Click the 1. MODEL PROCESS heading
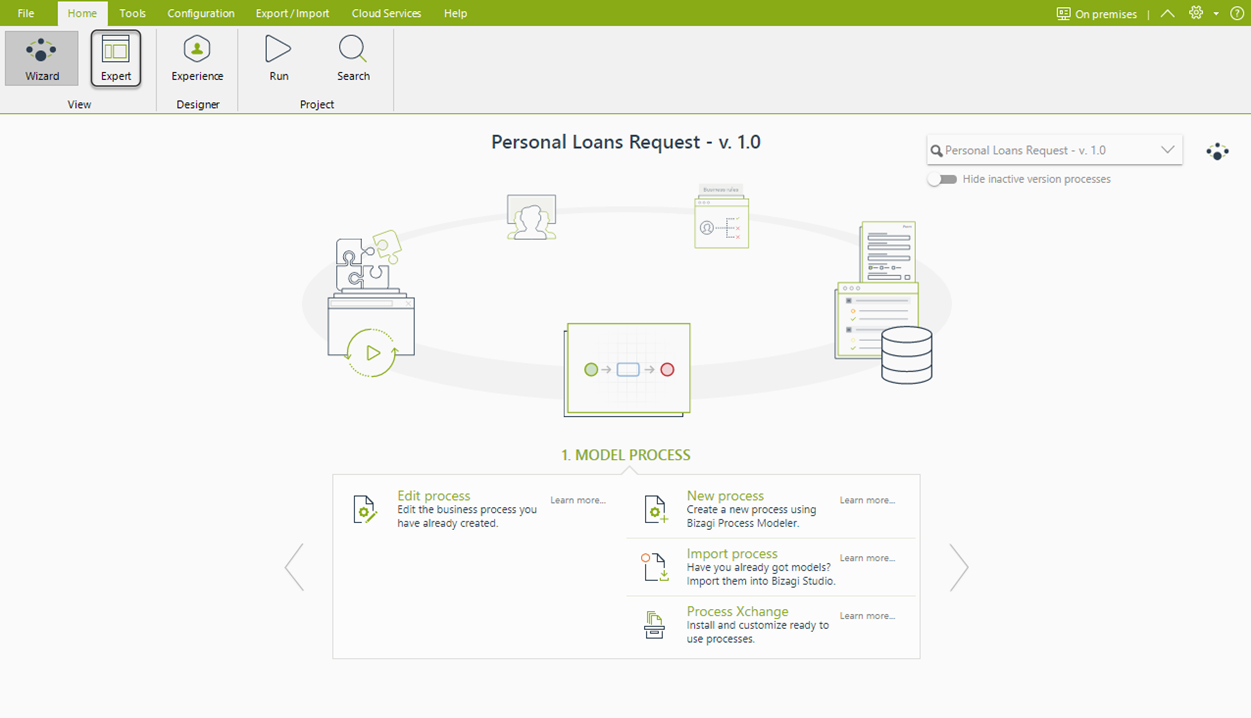 [x=626, y=455]
